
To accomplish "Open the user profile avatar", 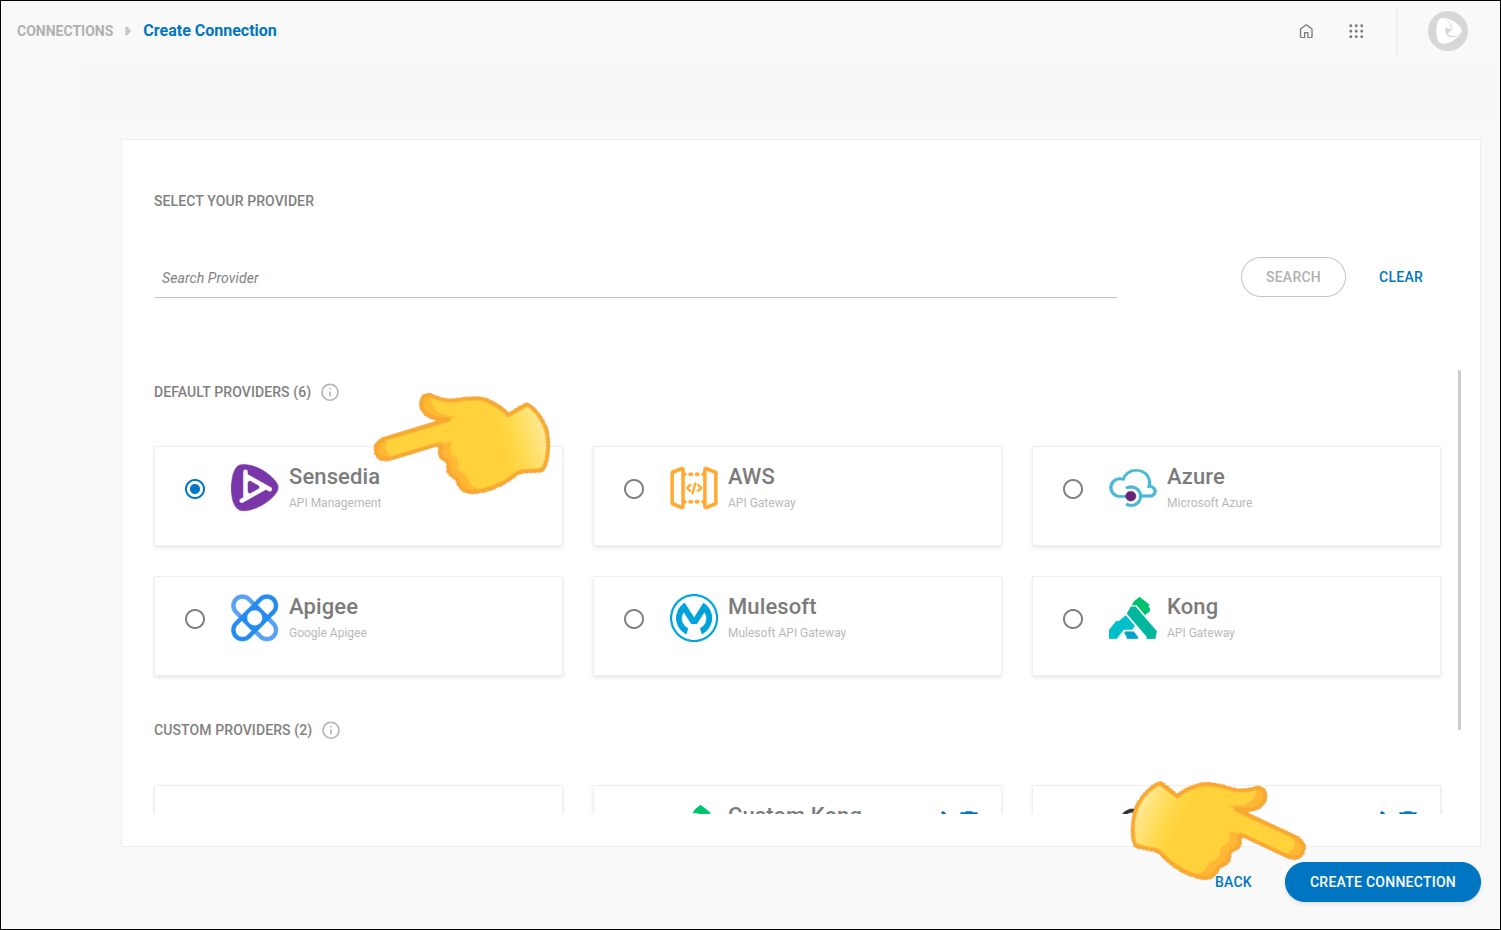I will (1447, 31).
